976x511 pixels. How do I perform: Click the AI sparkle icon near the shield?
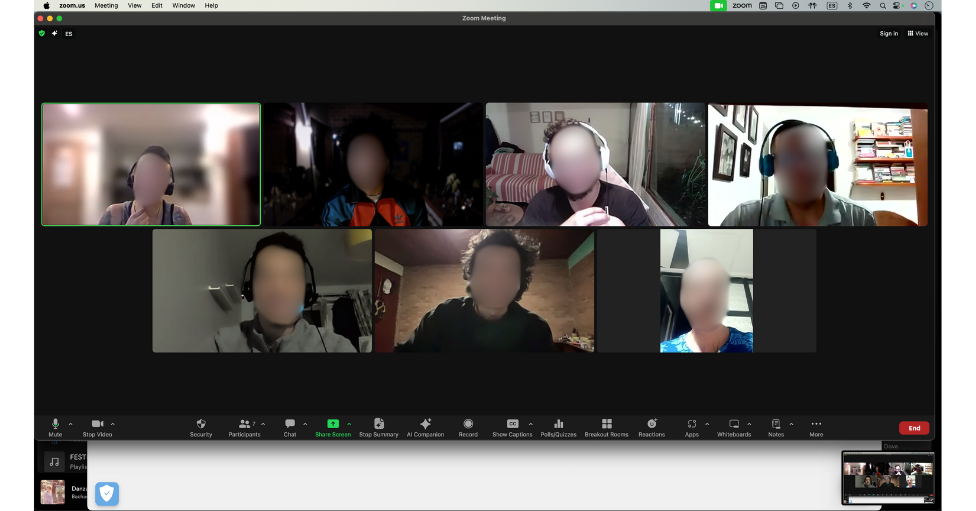55,34
